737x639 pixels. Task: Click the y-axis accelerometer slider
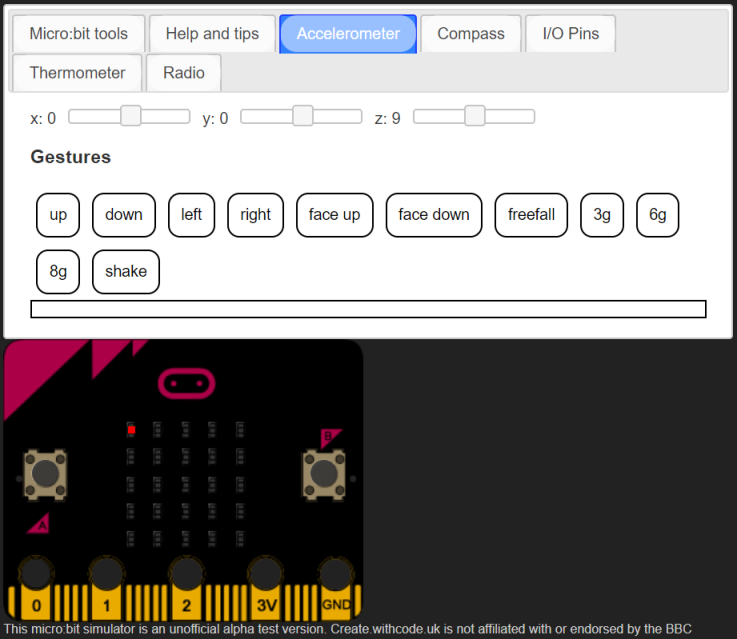(x=301, y=117)
